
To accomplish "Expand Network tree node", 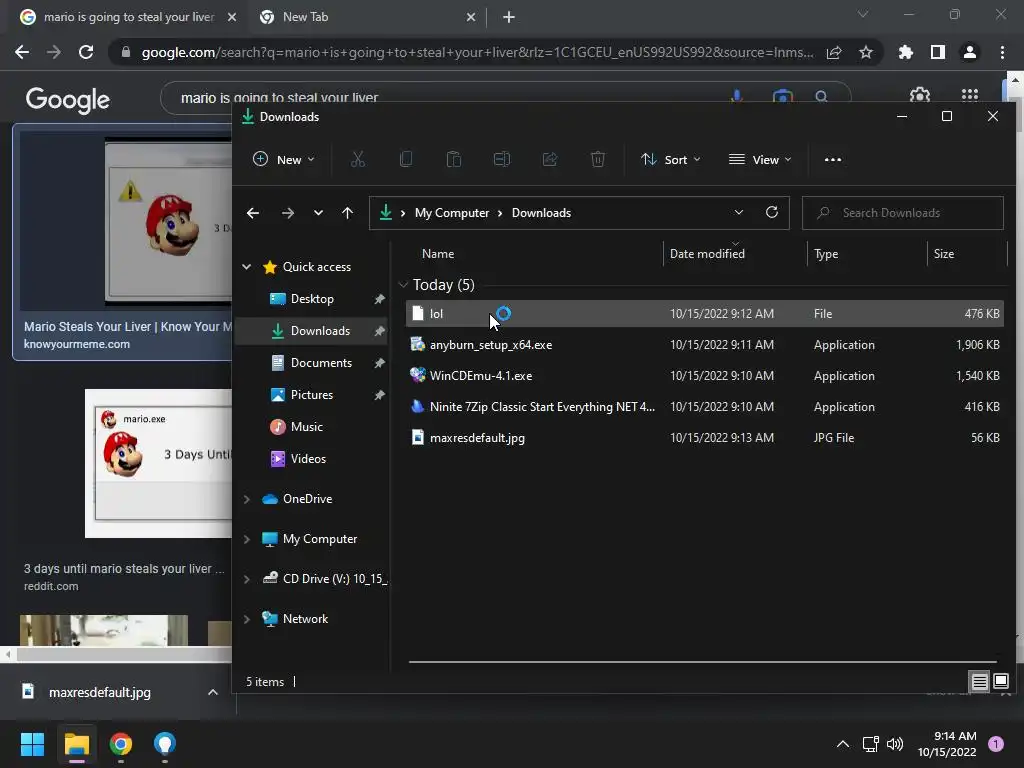I will point(247,619).
